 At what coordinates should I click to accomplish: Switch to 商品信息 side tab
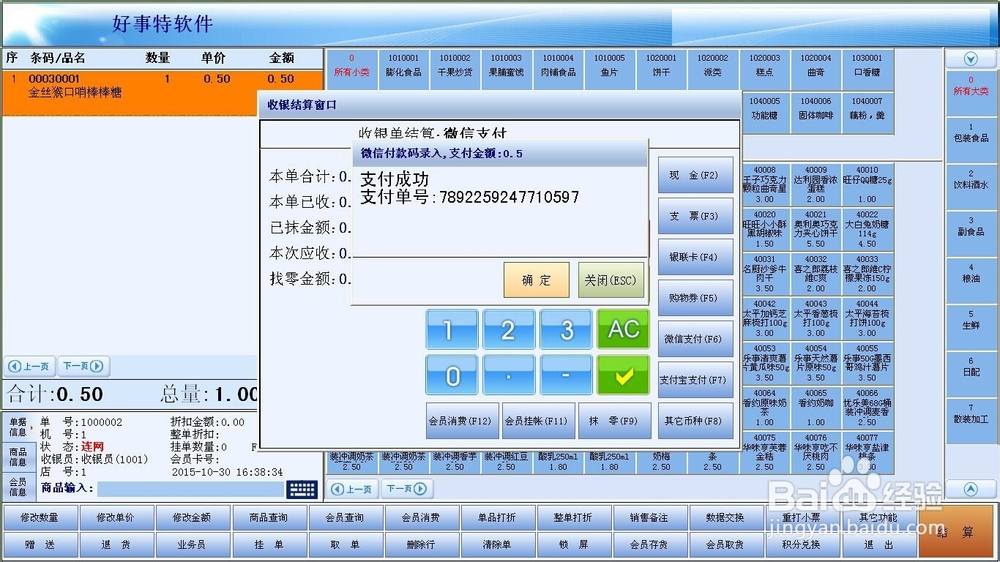pos(18,457)
